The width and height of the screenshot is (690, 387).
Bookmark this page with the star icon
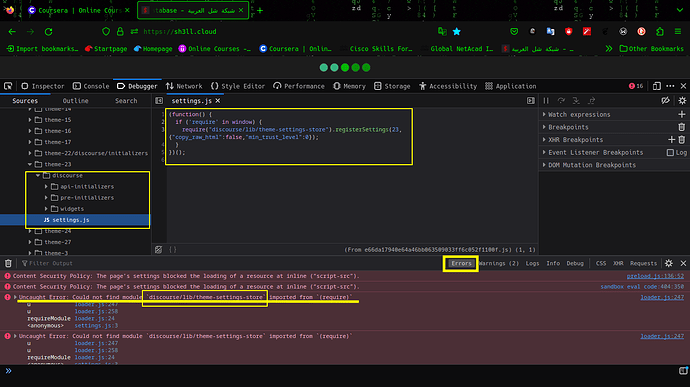click(x=457, y=32)
